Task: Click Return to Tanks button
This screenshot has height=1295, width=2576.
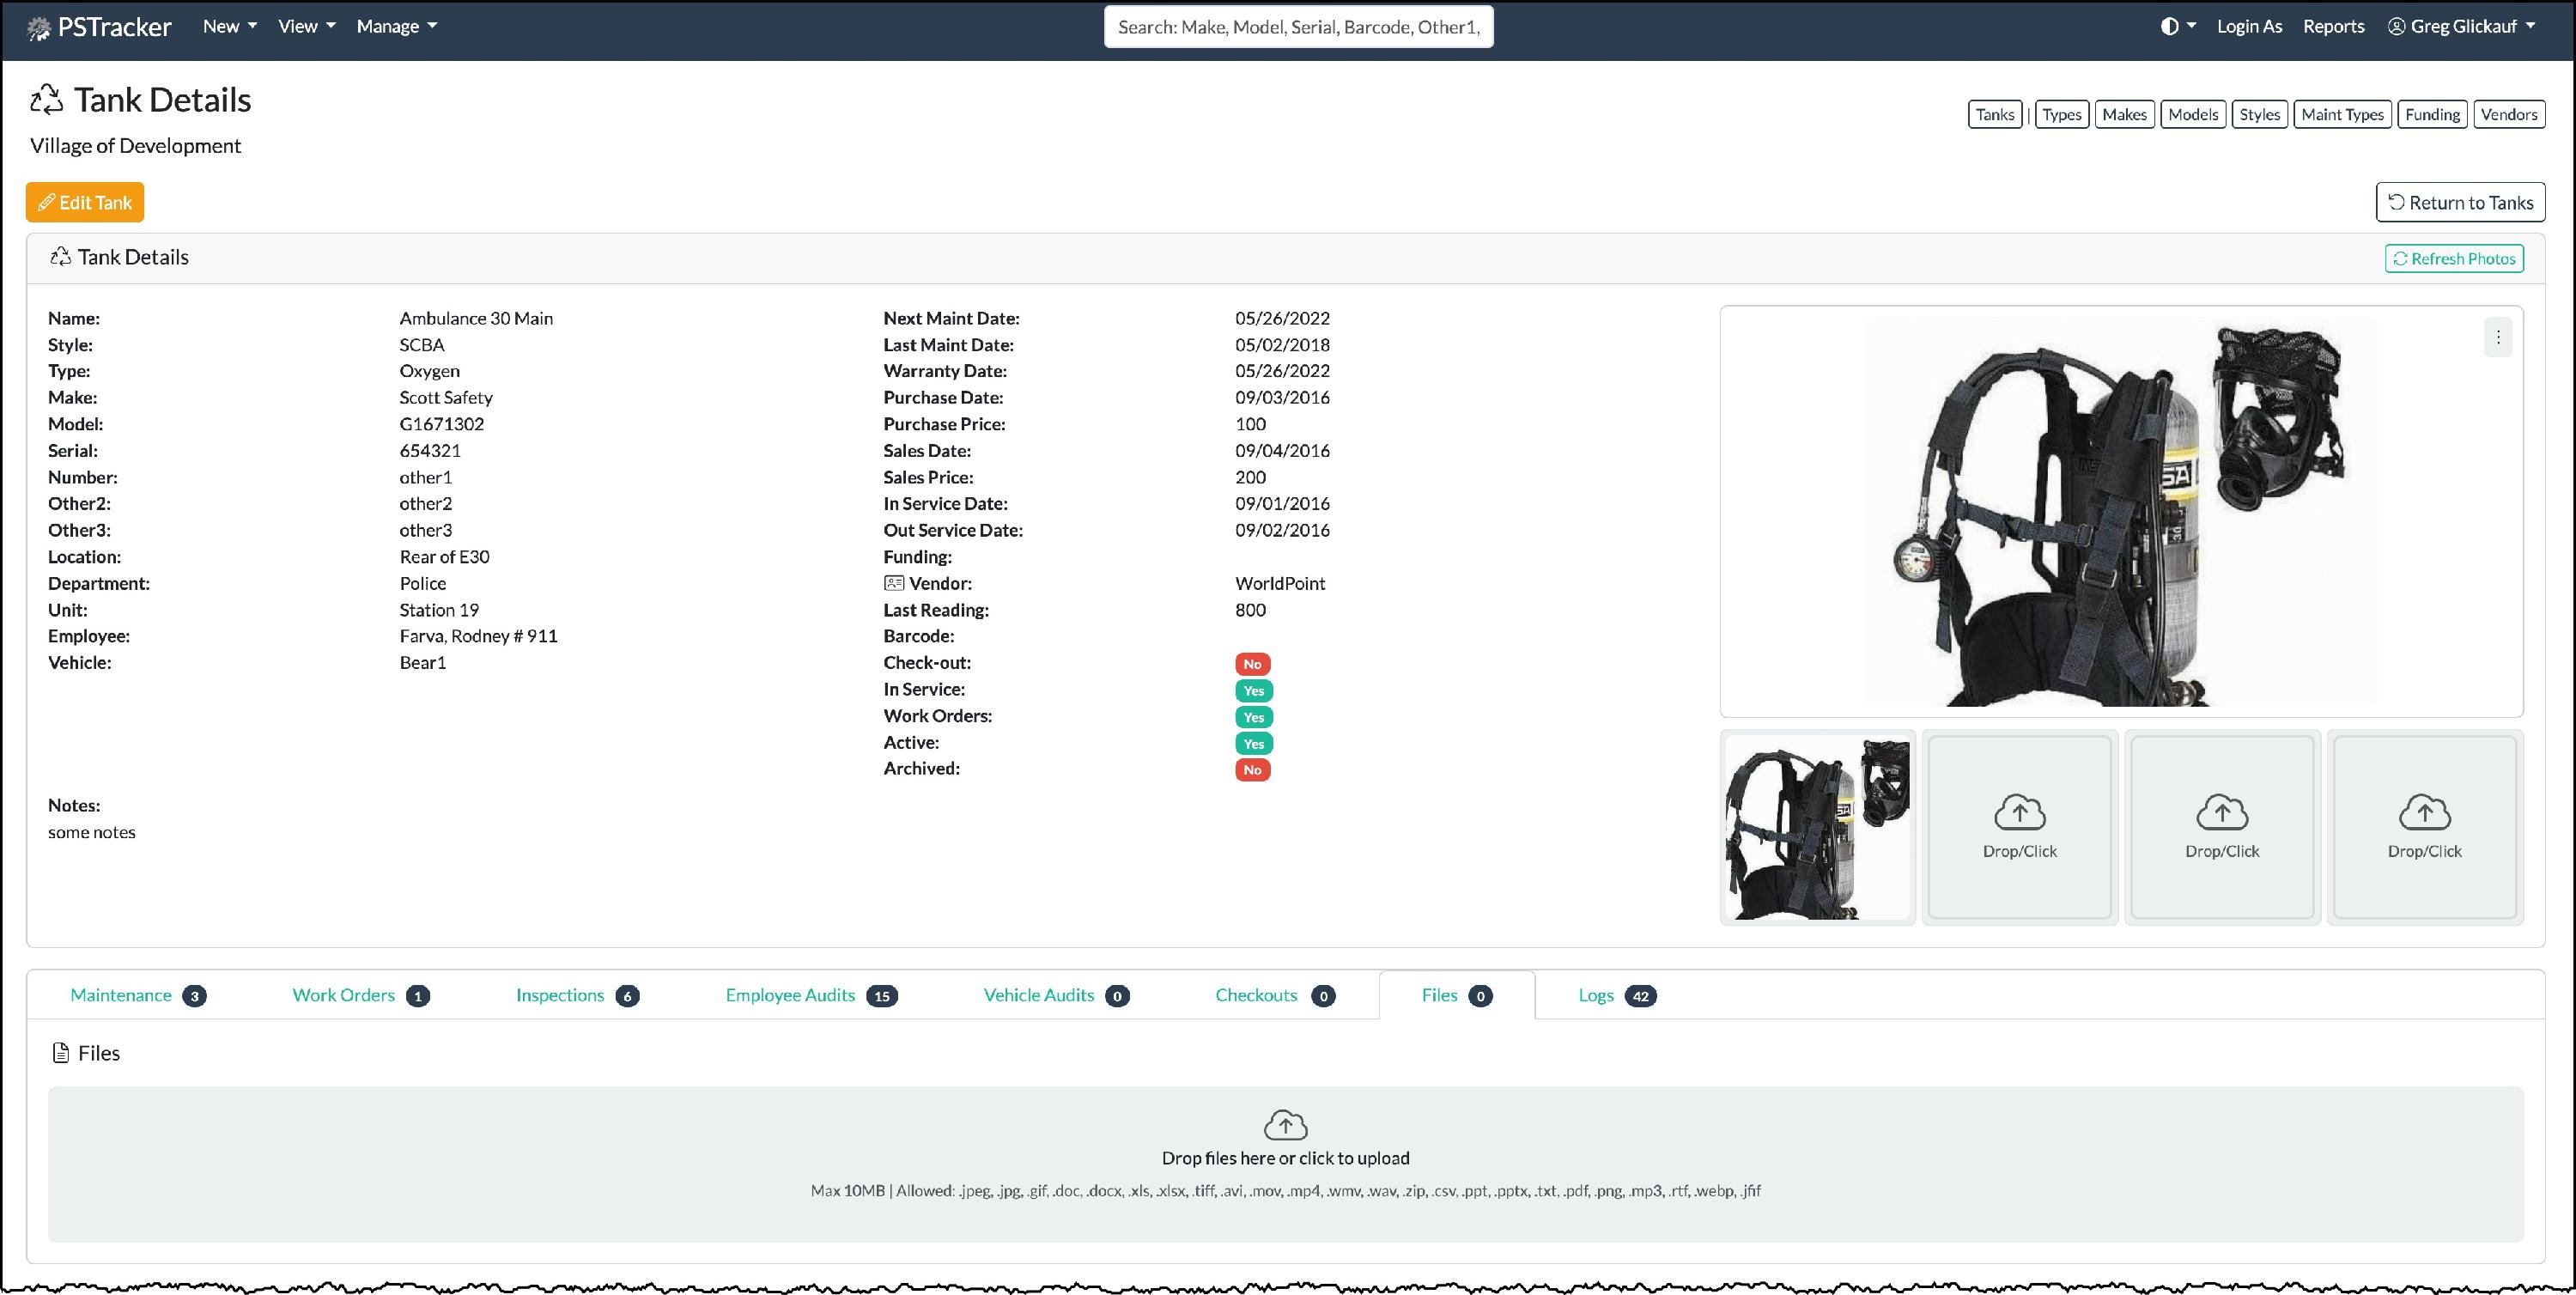Action: [x=2459, y=203]
